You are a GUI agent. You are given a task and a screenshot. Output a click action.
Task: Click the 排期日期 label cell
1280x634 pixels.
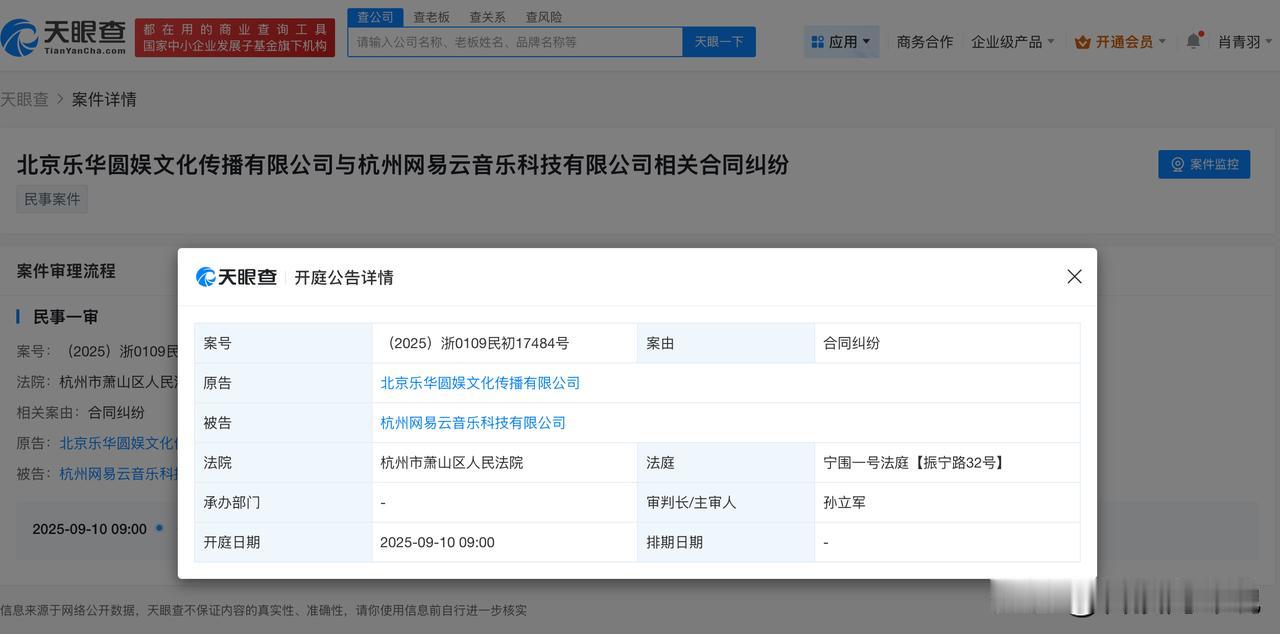(726, 542)
